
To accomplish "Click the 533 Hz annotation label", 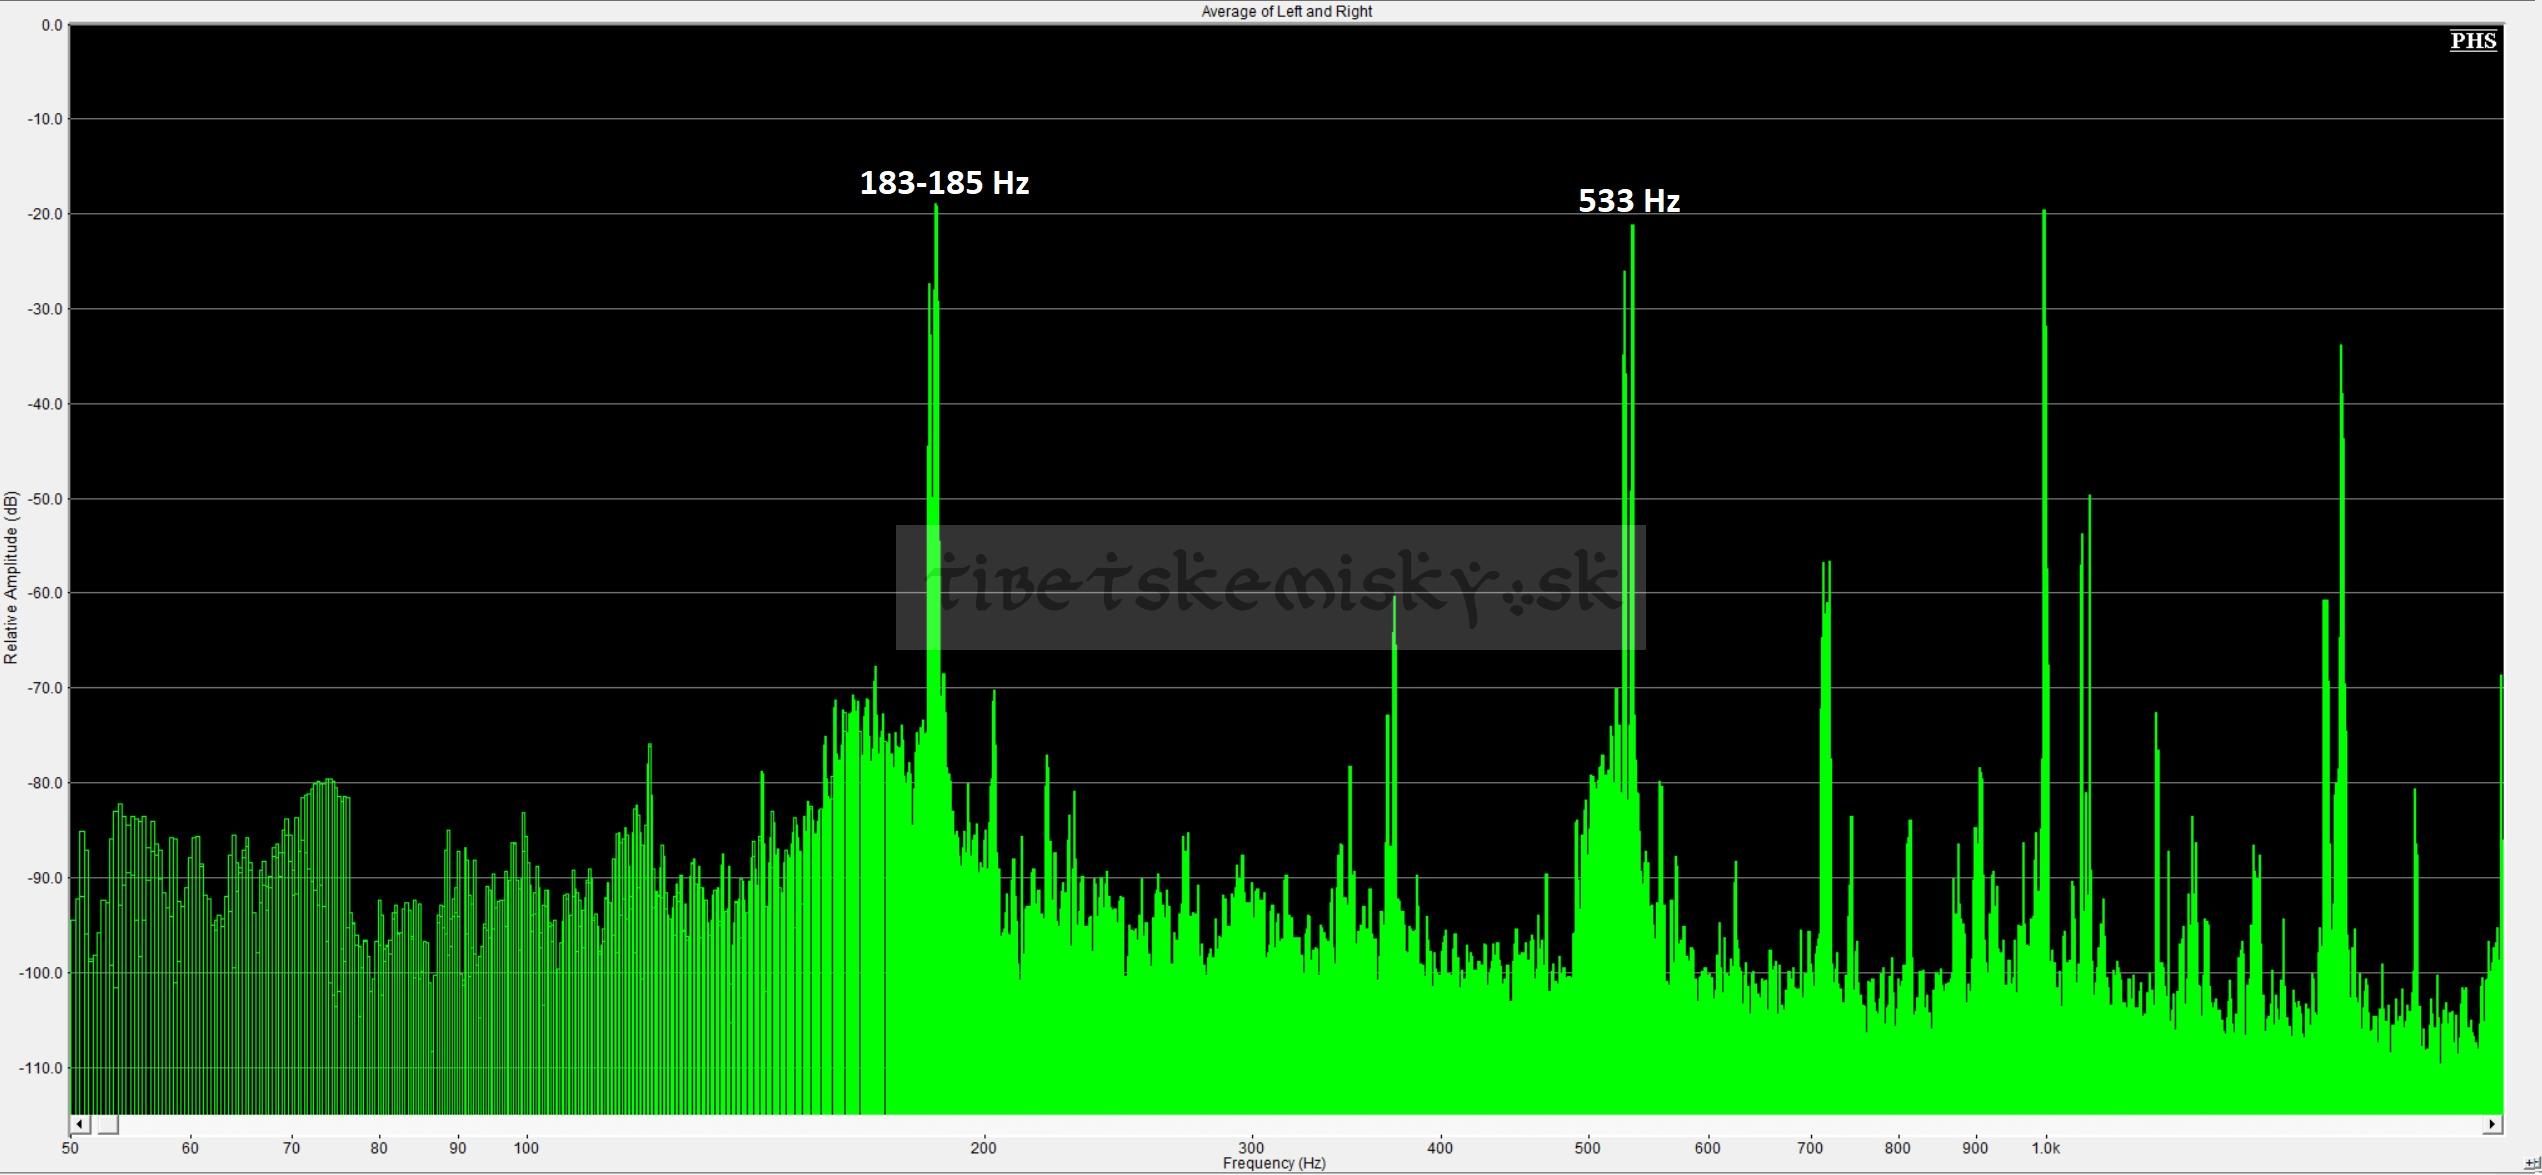I will 1629,201.
